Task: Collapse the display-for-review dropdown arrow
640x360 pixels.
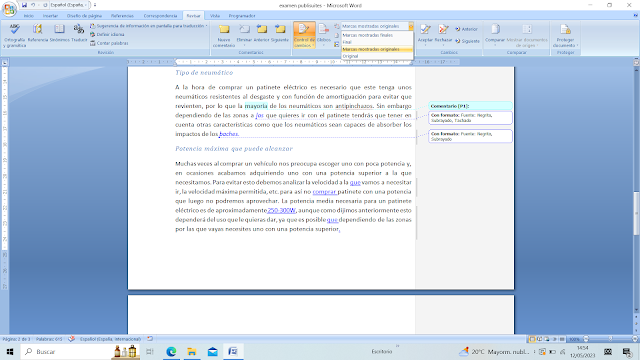Action: point(411,26)
